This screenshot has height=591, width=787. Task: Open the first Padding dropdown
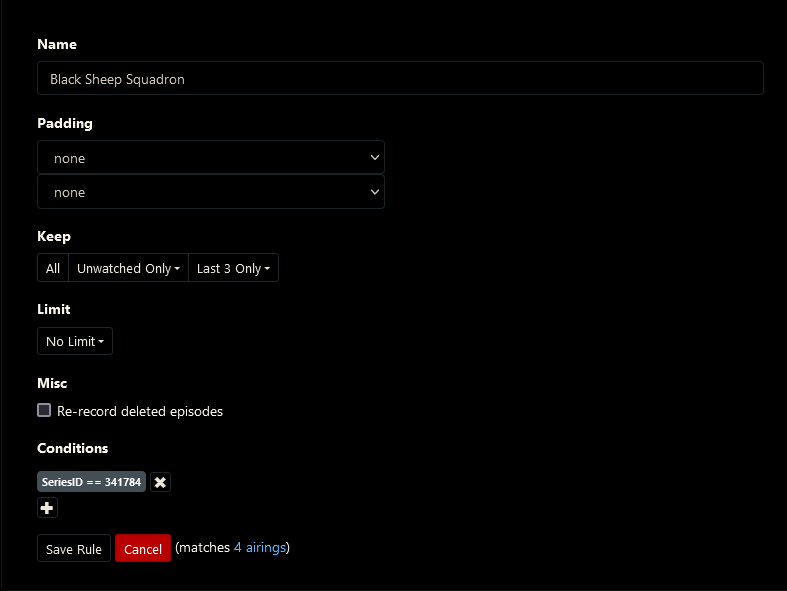[210, 158]
